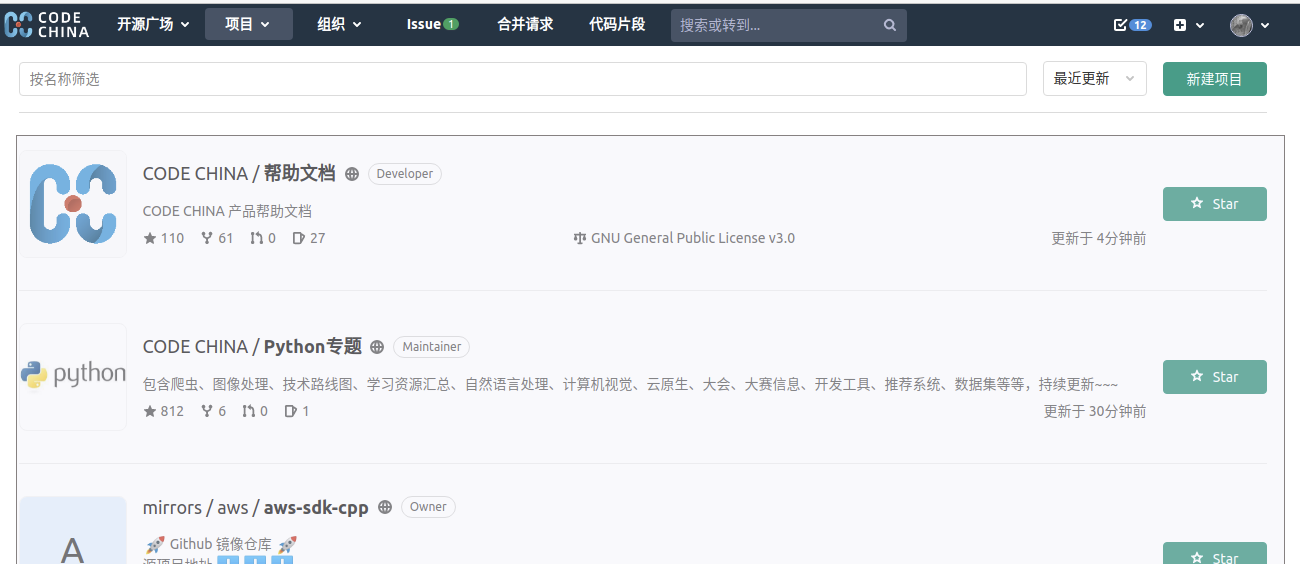Star the aws-sdk-cpp project
The height and width of the screenshot is (564, 1300).
point(1215,553)
